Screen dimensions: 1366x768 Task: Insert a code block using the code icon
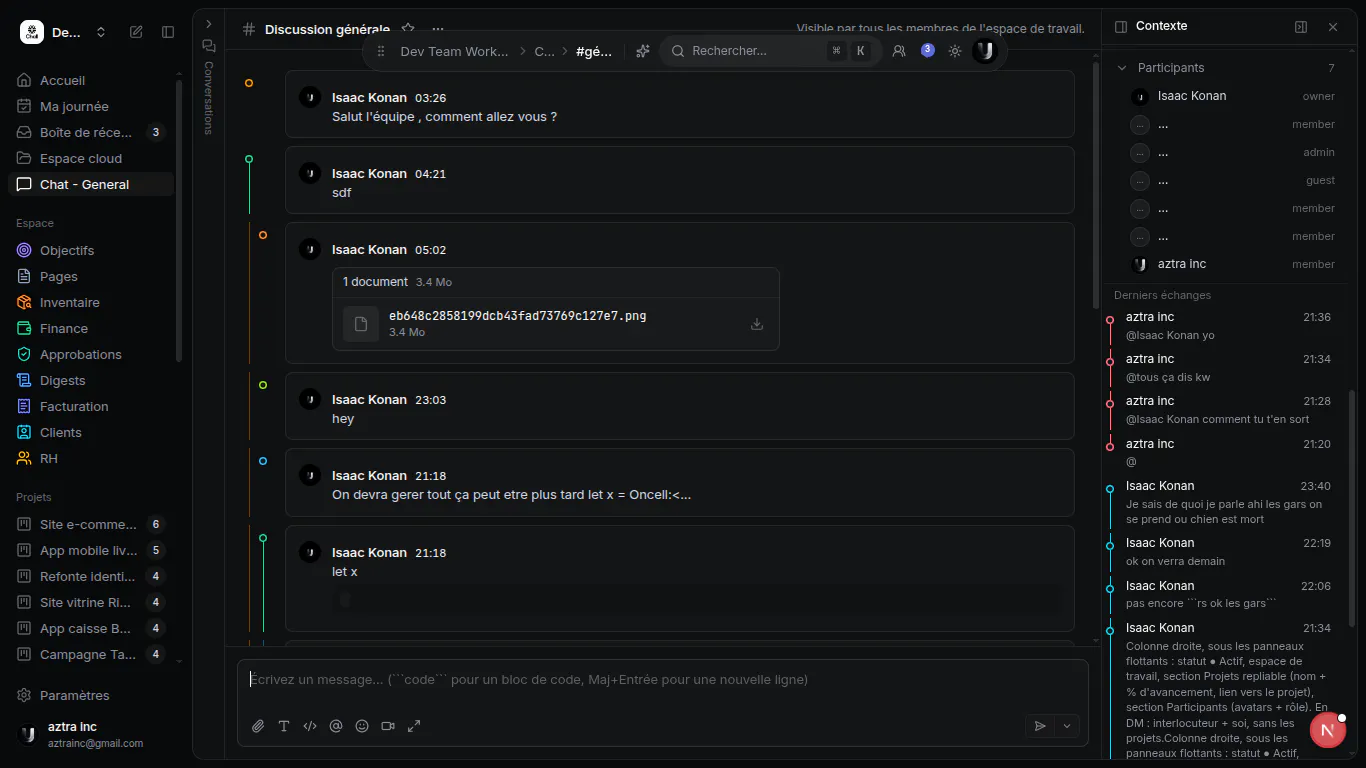click(x=310, y=726)
